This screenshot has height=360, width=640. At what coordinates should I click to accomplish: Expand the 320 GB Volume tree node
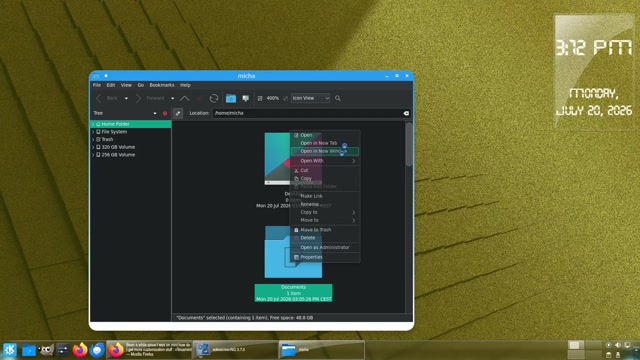[x=93, y=147]
